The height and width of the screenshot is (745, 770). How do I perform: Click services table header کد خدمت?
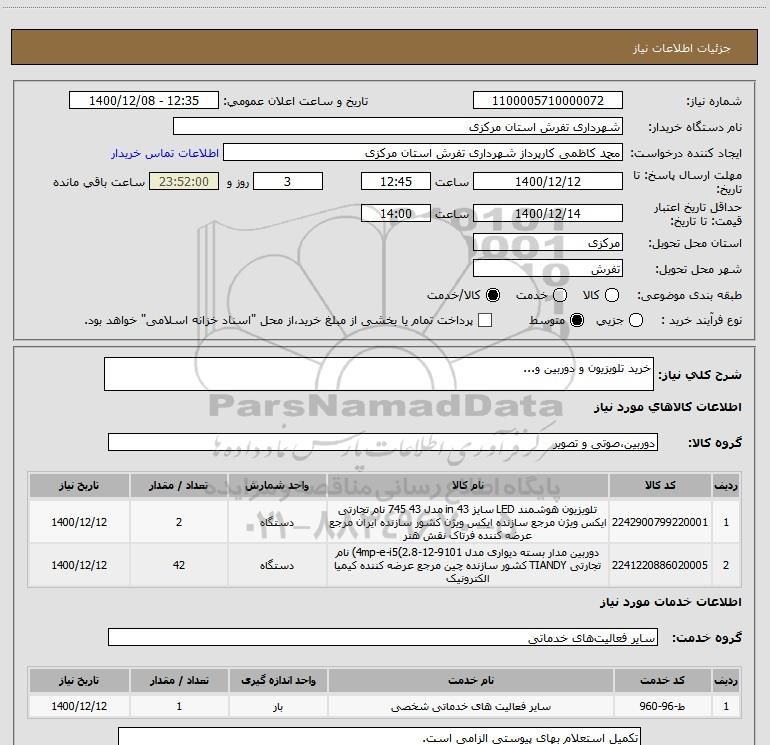tap(662, 680)
